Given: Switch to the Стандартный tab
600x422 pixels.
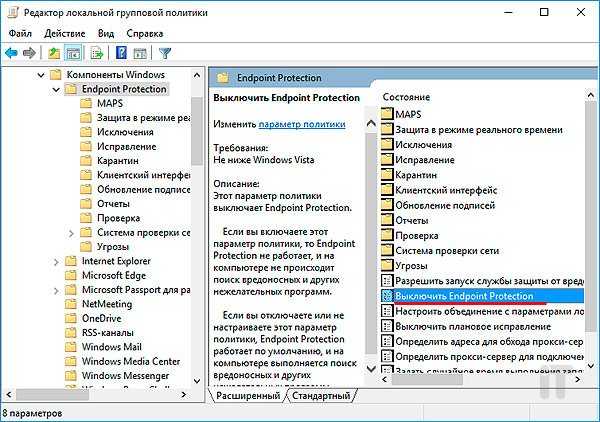Looking at the screenshot, I should tap(321, 396).
